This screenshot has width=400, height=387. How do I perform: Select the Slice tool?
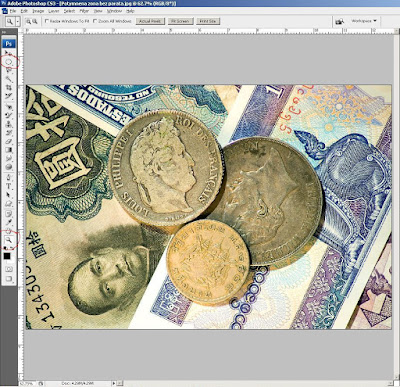click(x=9, y=96)
